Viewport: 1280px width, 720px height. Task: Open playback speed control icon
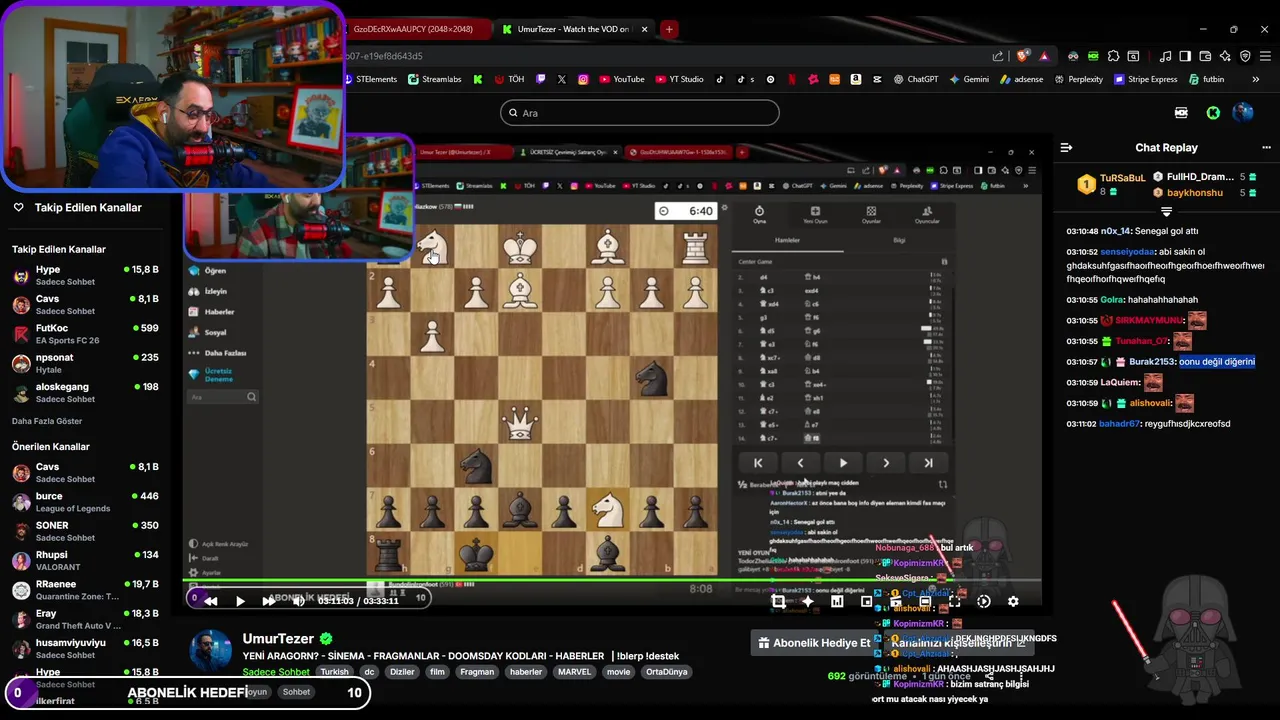[984, 601]
